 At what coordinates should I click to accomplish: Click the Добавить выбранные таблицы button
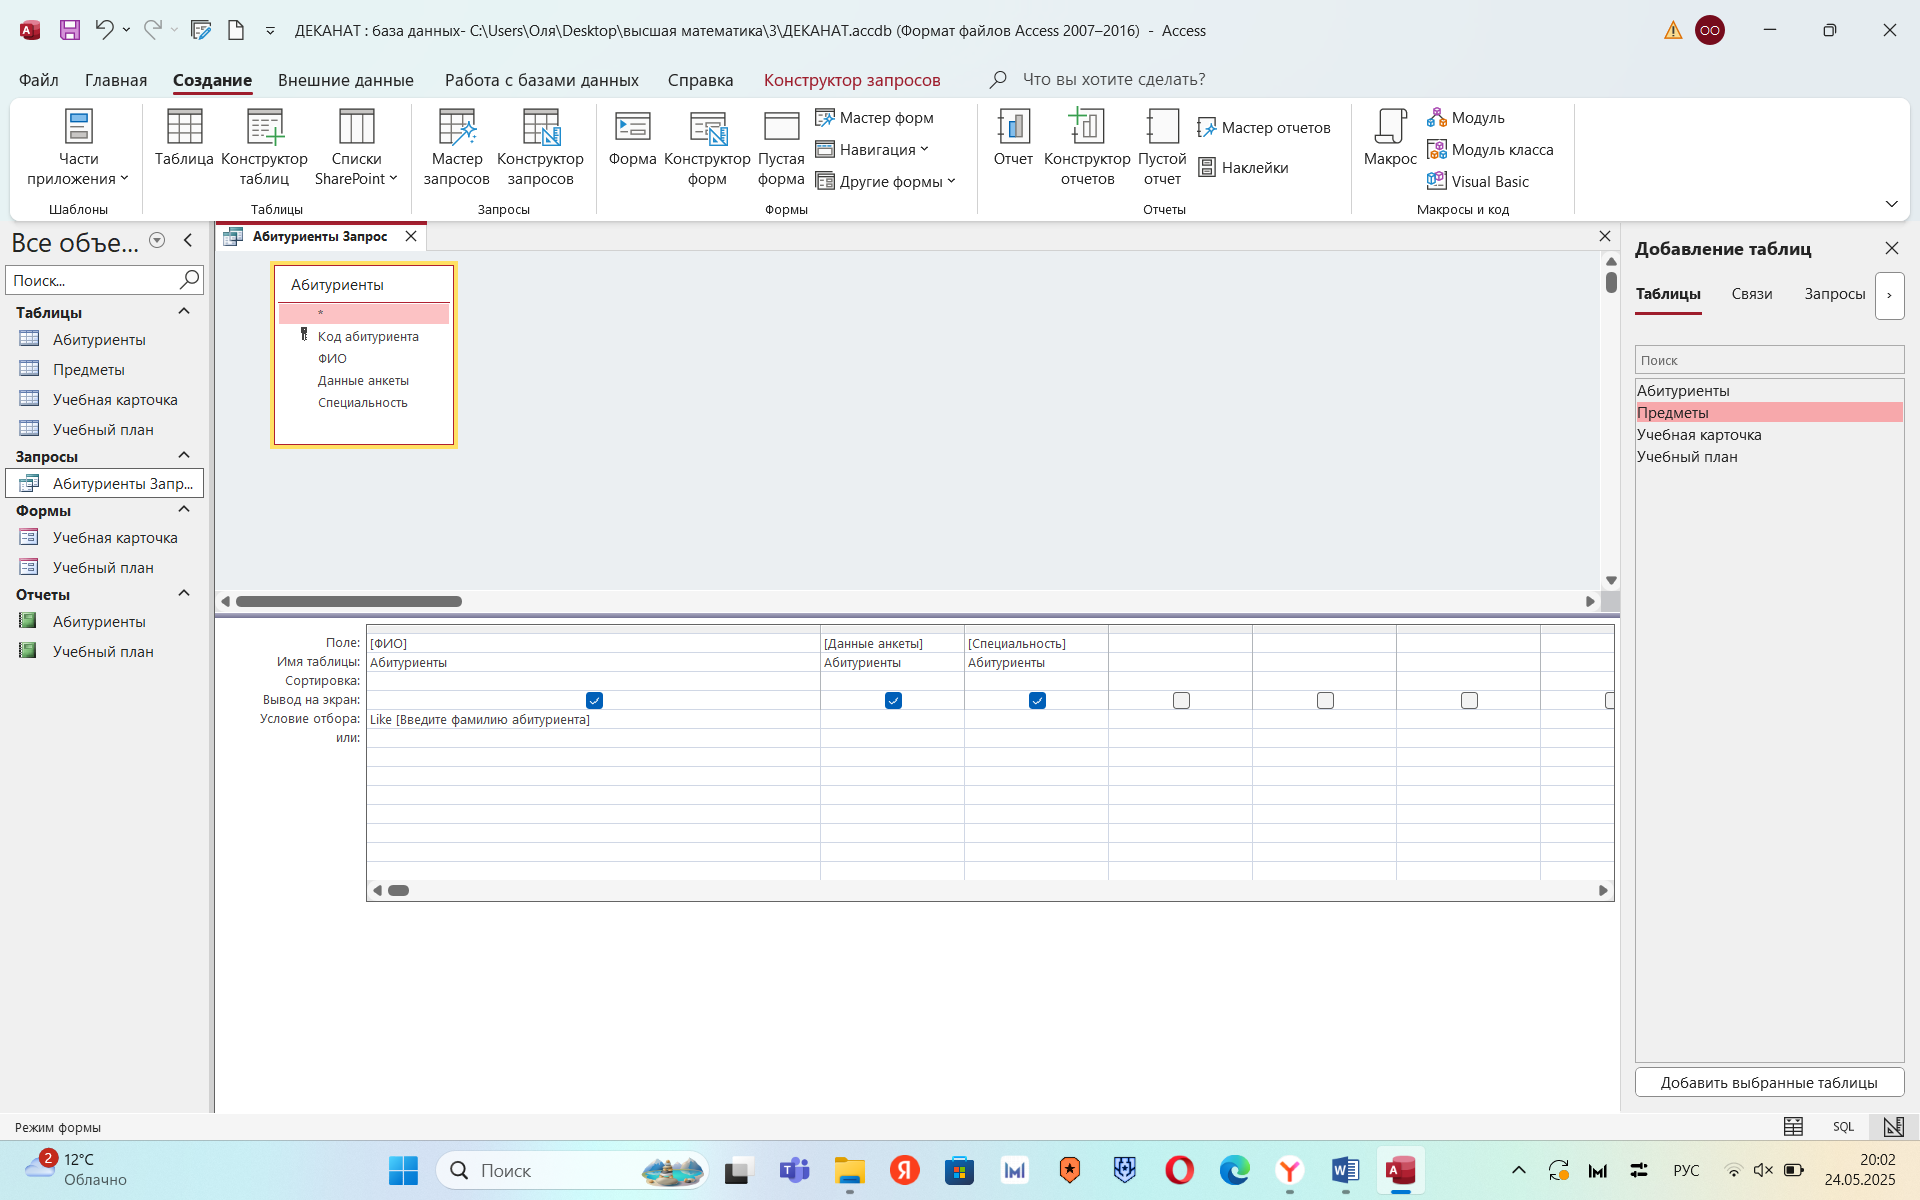pos(1768,1083)
